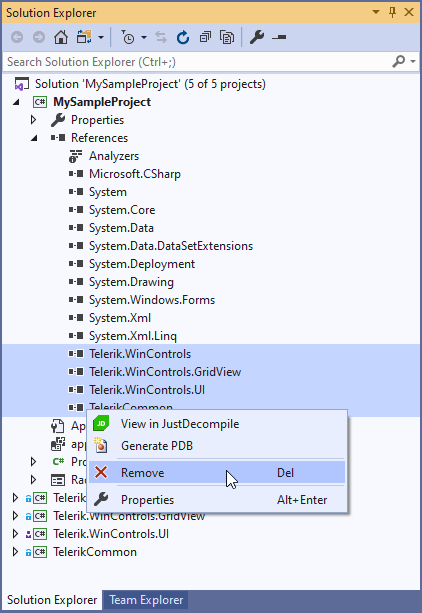Select the System.Xml.Linq reference
The height and width of the screenshot is (613, 422).
point(133,336)
